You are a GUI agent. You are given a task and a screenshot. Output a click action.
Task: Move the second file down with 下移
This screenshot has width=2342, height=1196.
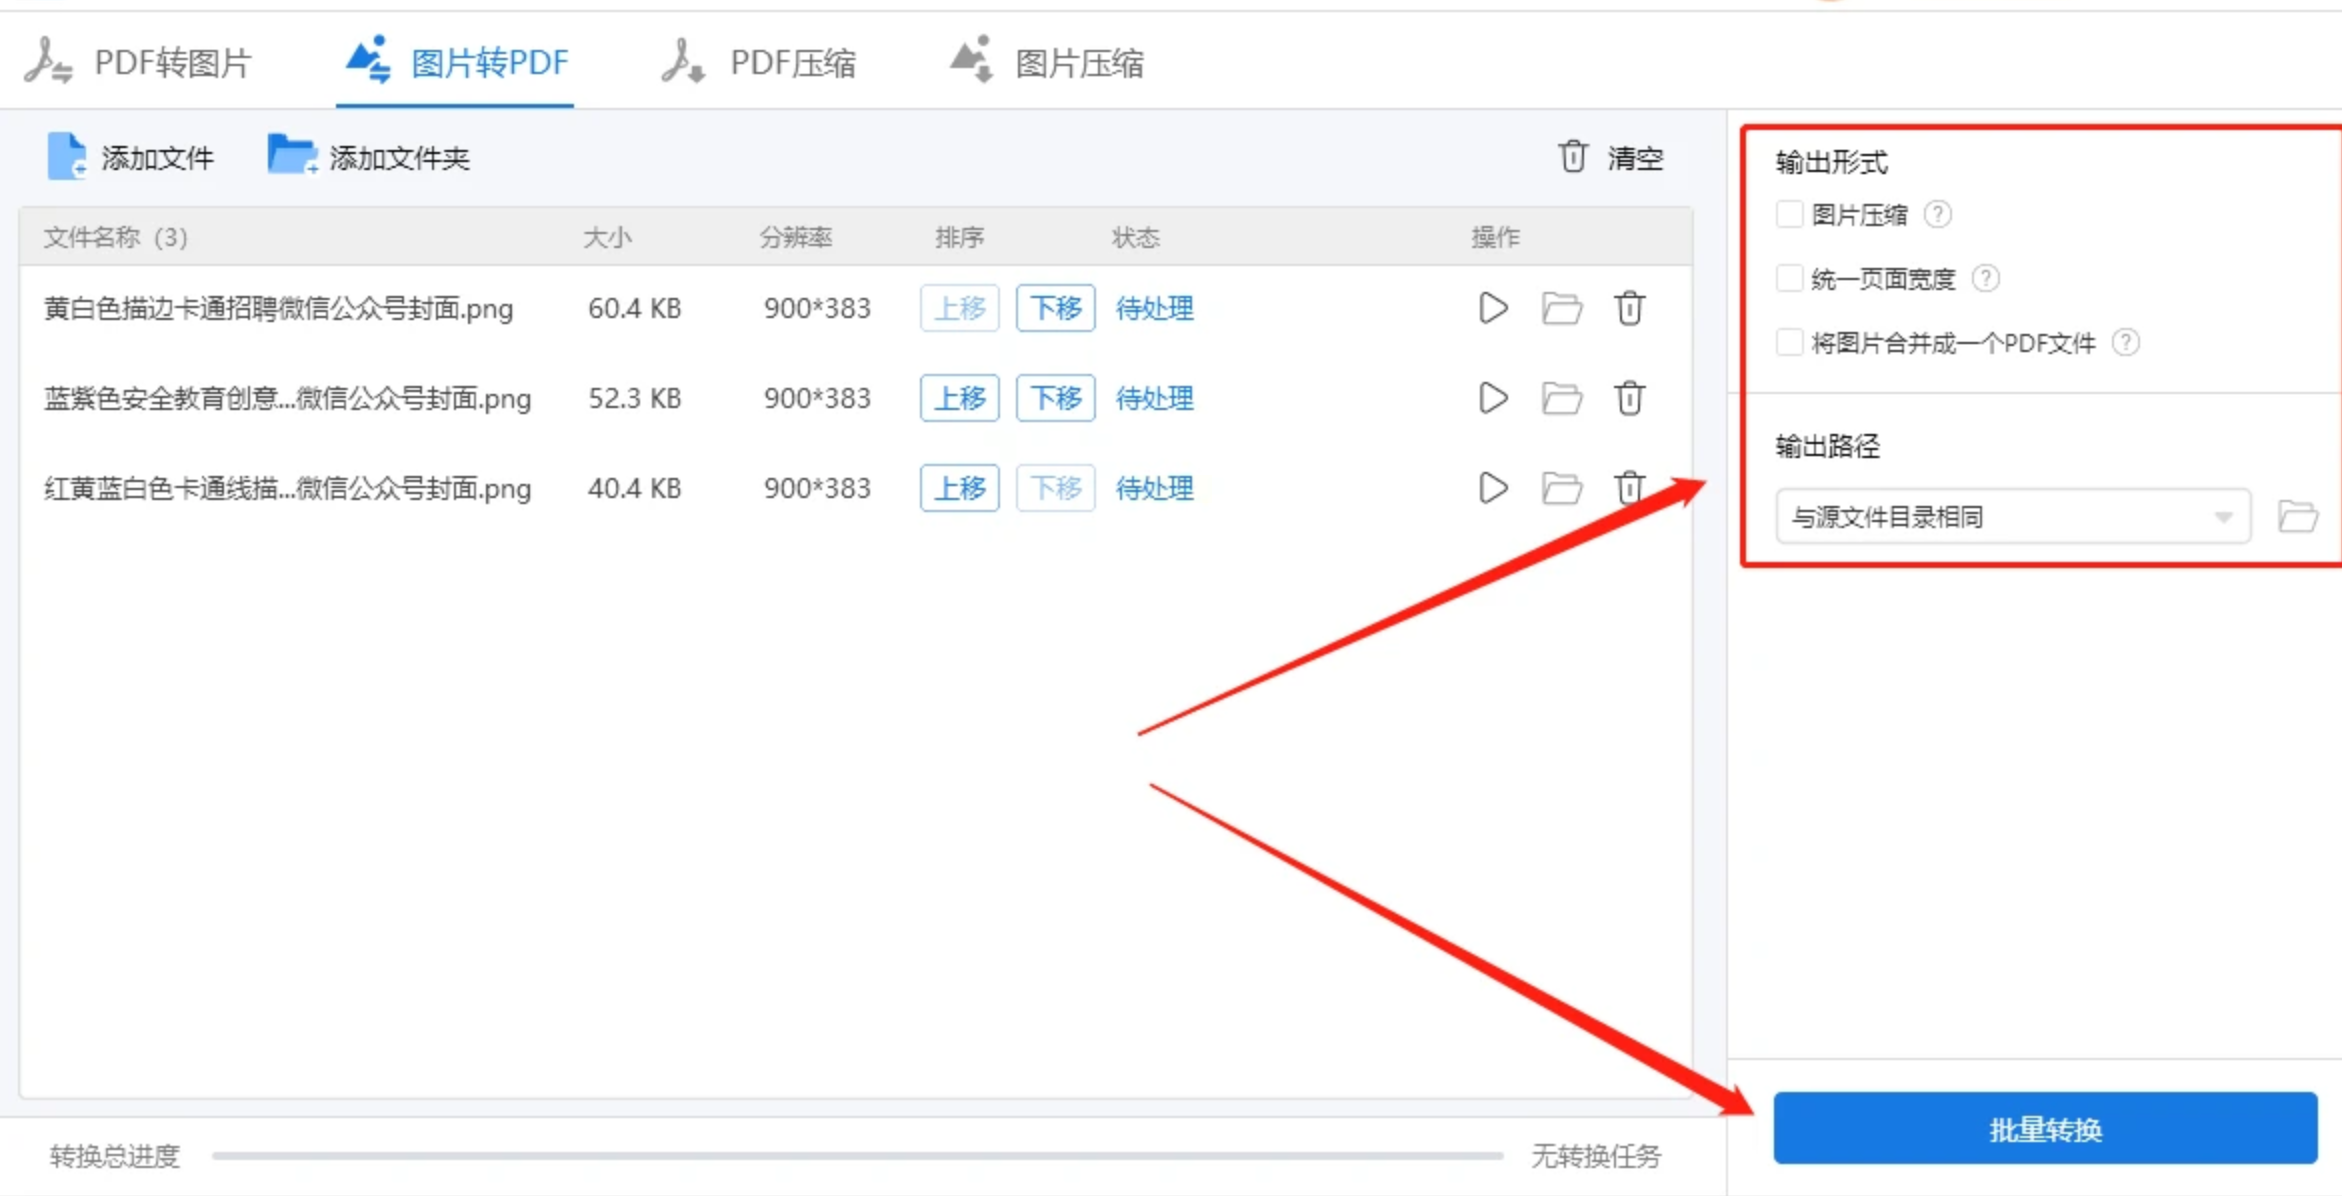point(1055,398)
